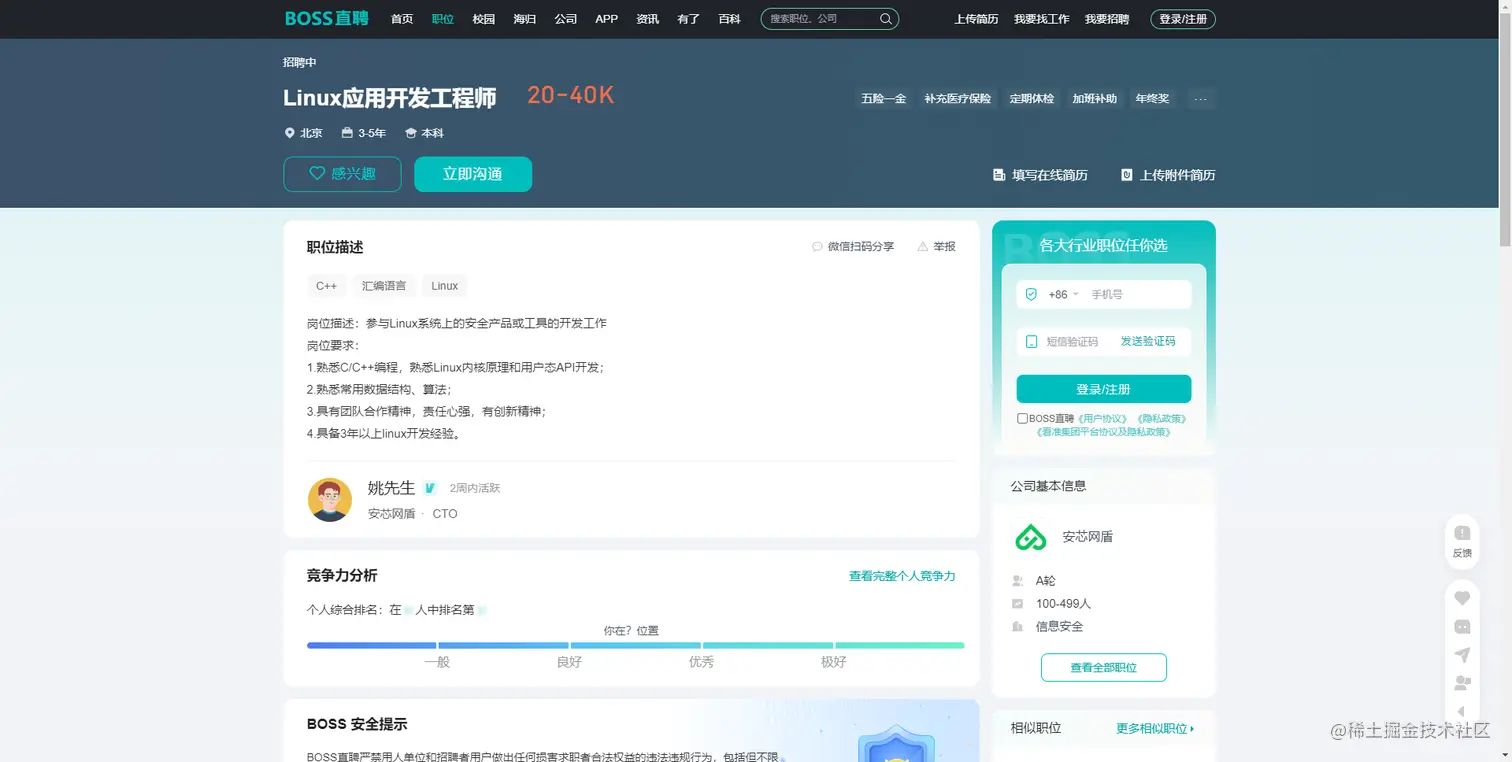1512x762 pixels.
Task: Open the 职位 nav item
Action: 443,19
